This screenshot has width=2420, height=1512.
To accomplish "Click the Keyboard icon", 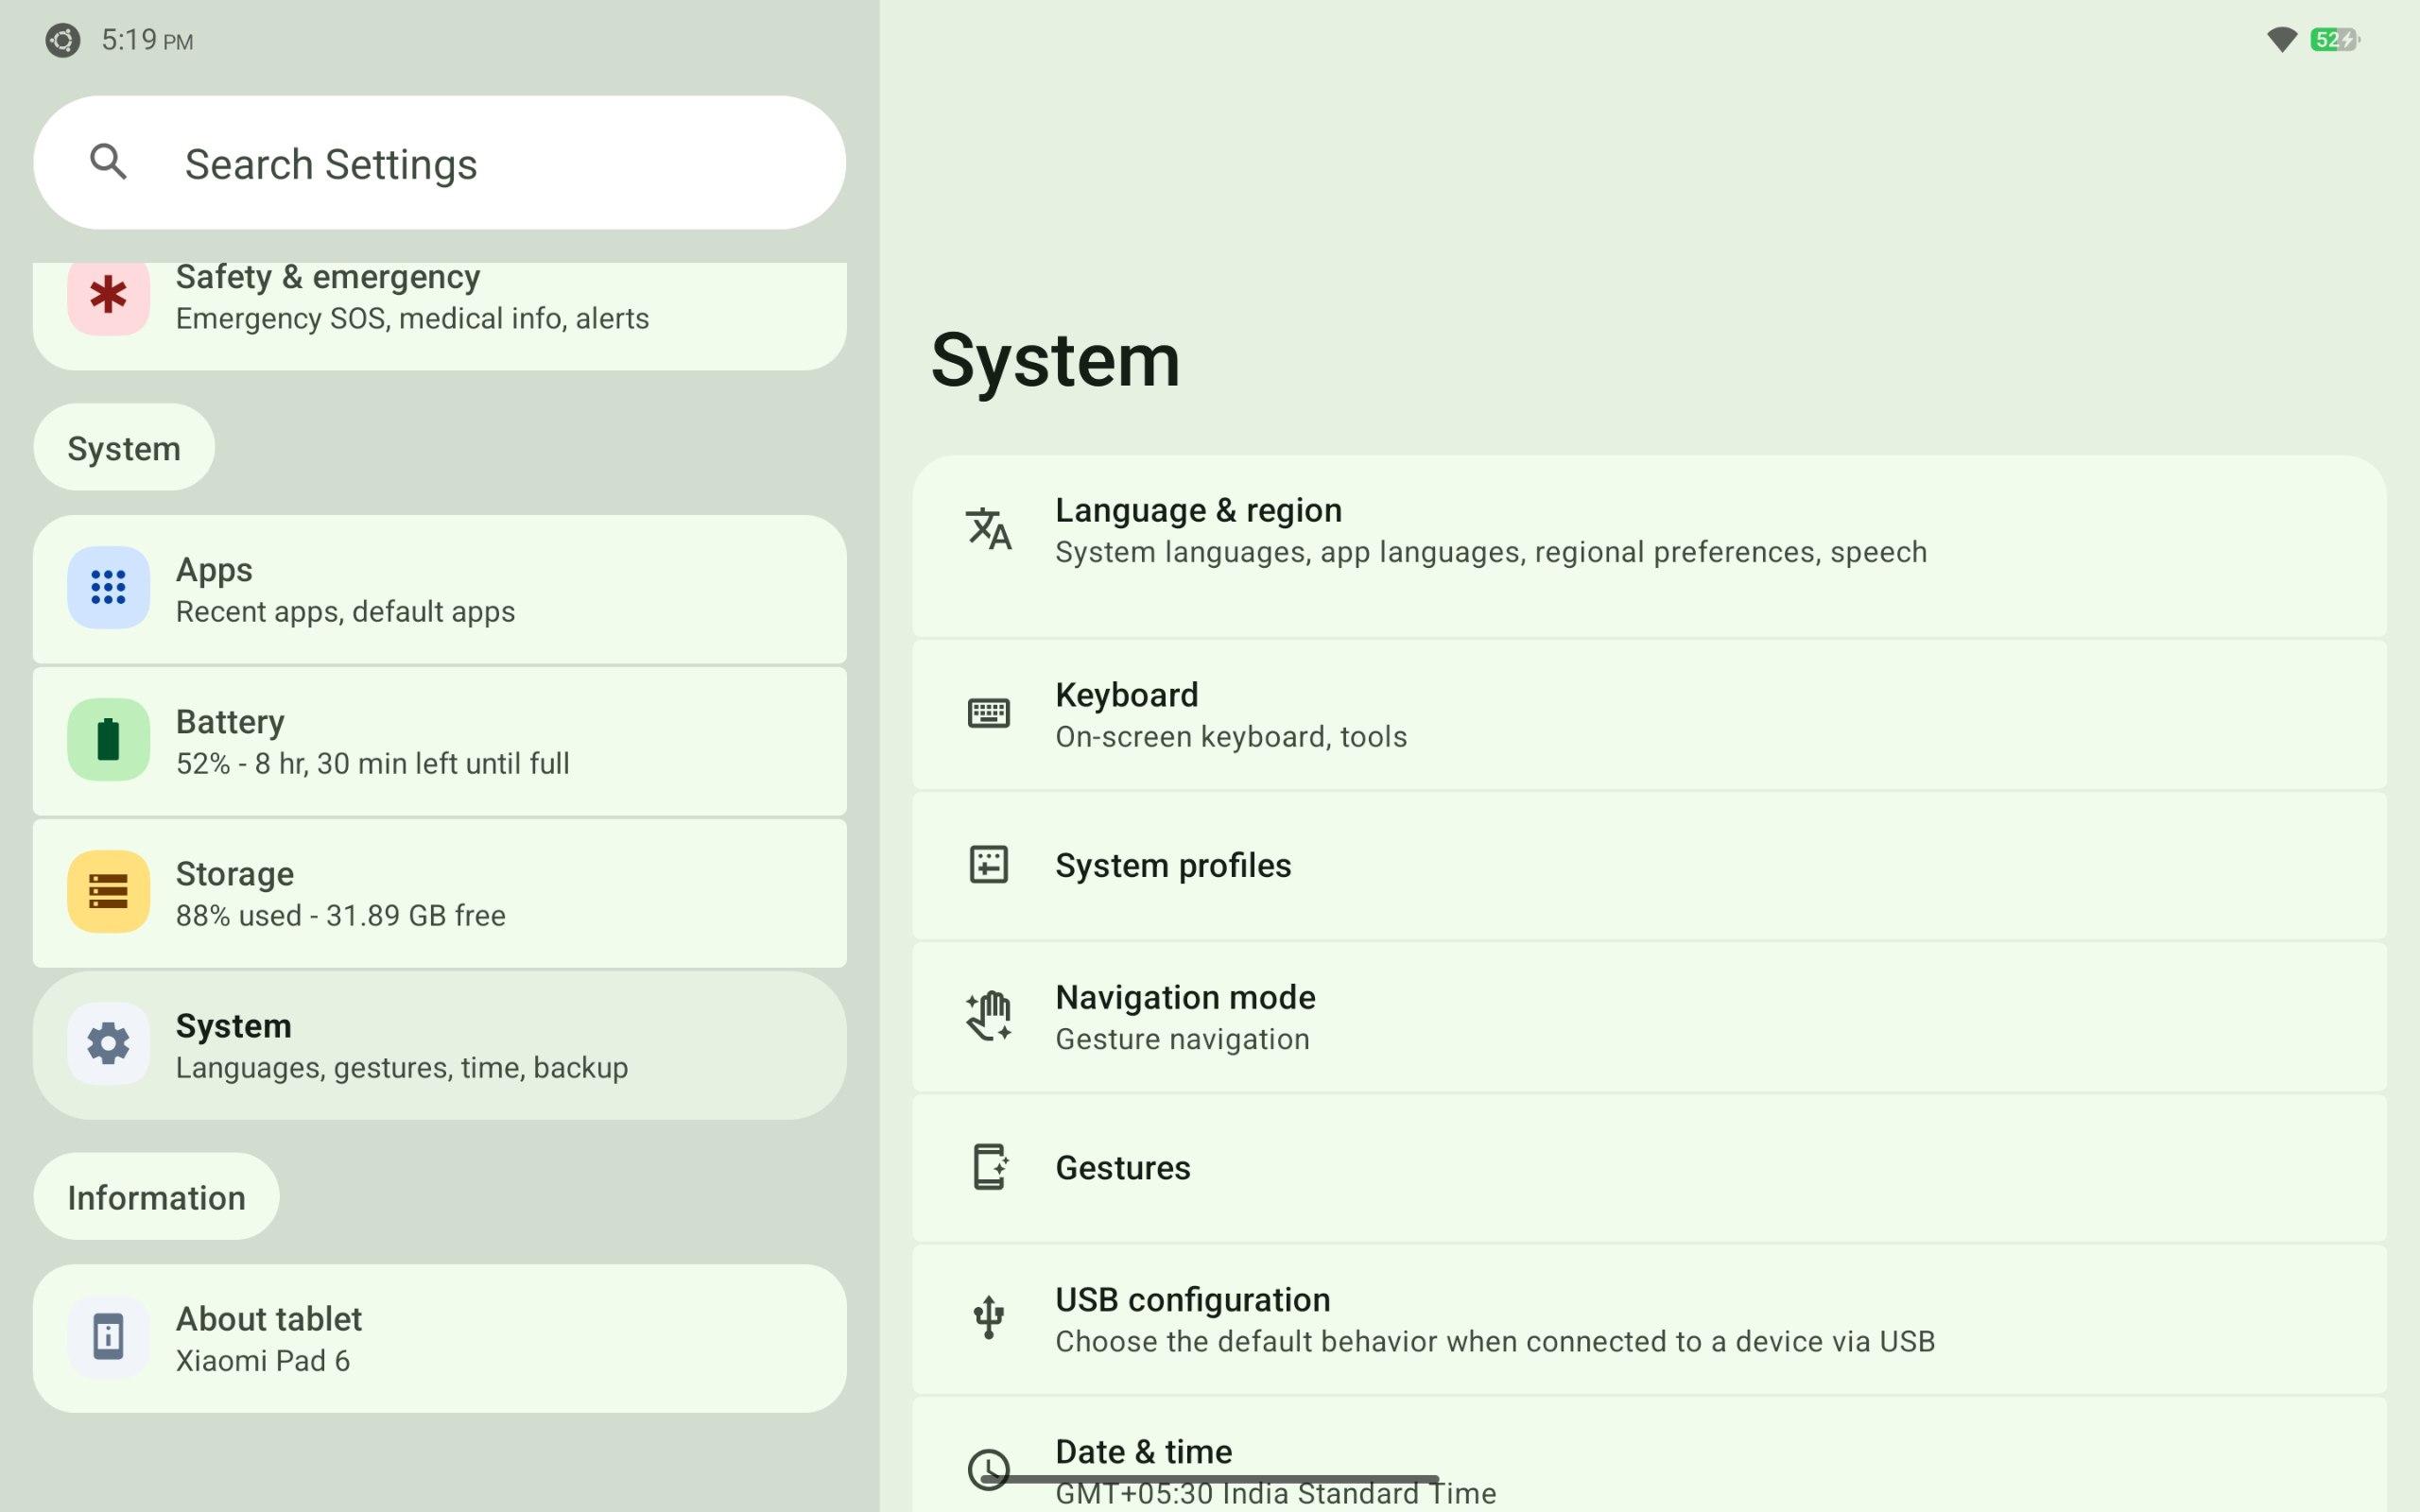I will [988, 714].
